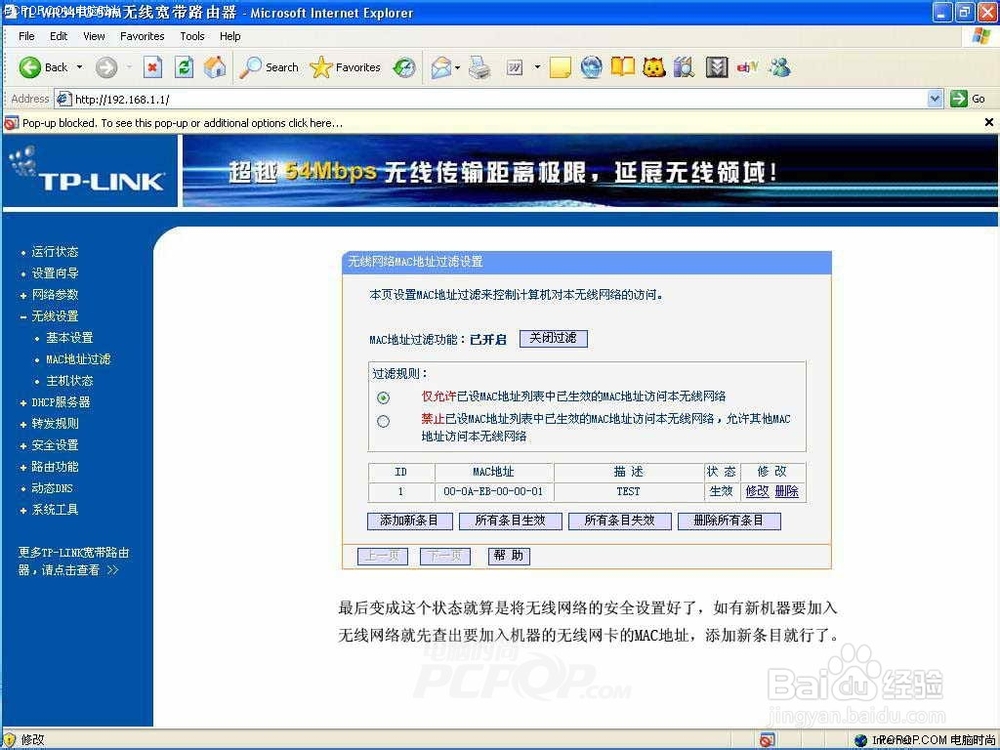This screenshot has height=750, width=1000.
Task: Open the Favorites menu
Action: click(142, 36)
